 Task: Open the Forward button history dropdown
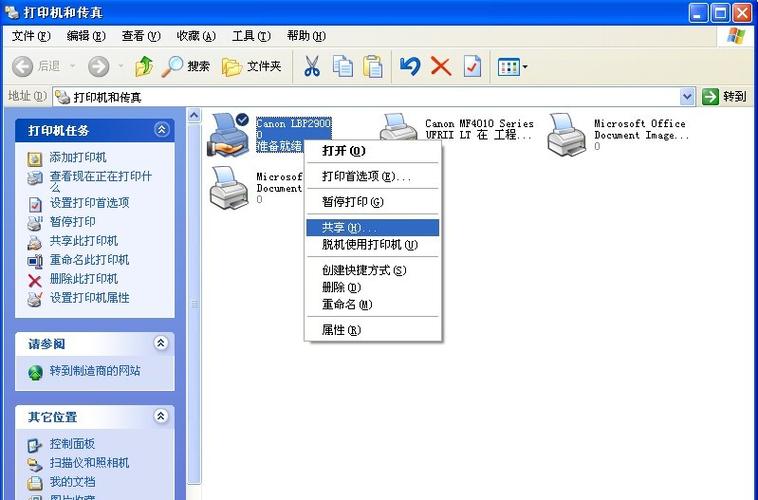(121, 66)
